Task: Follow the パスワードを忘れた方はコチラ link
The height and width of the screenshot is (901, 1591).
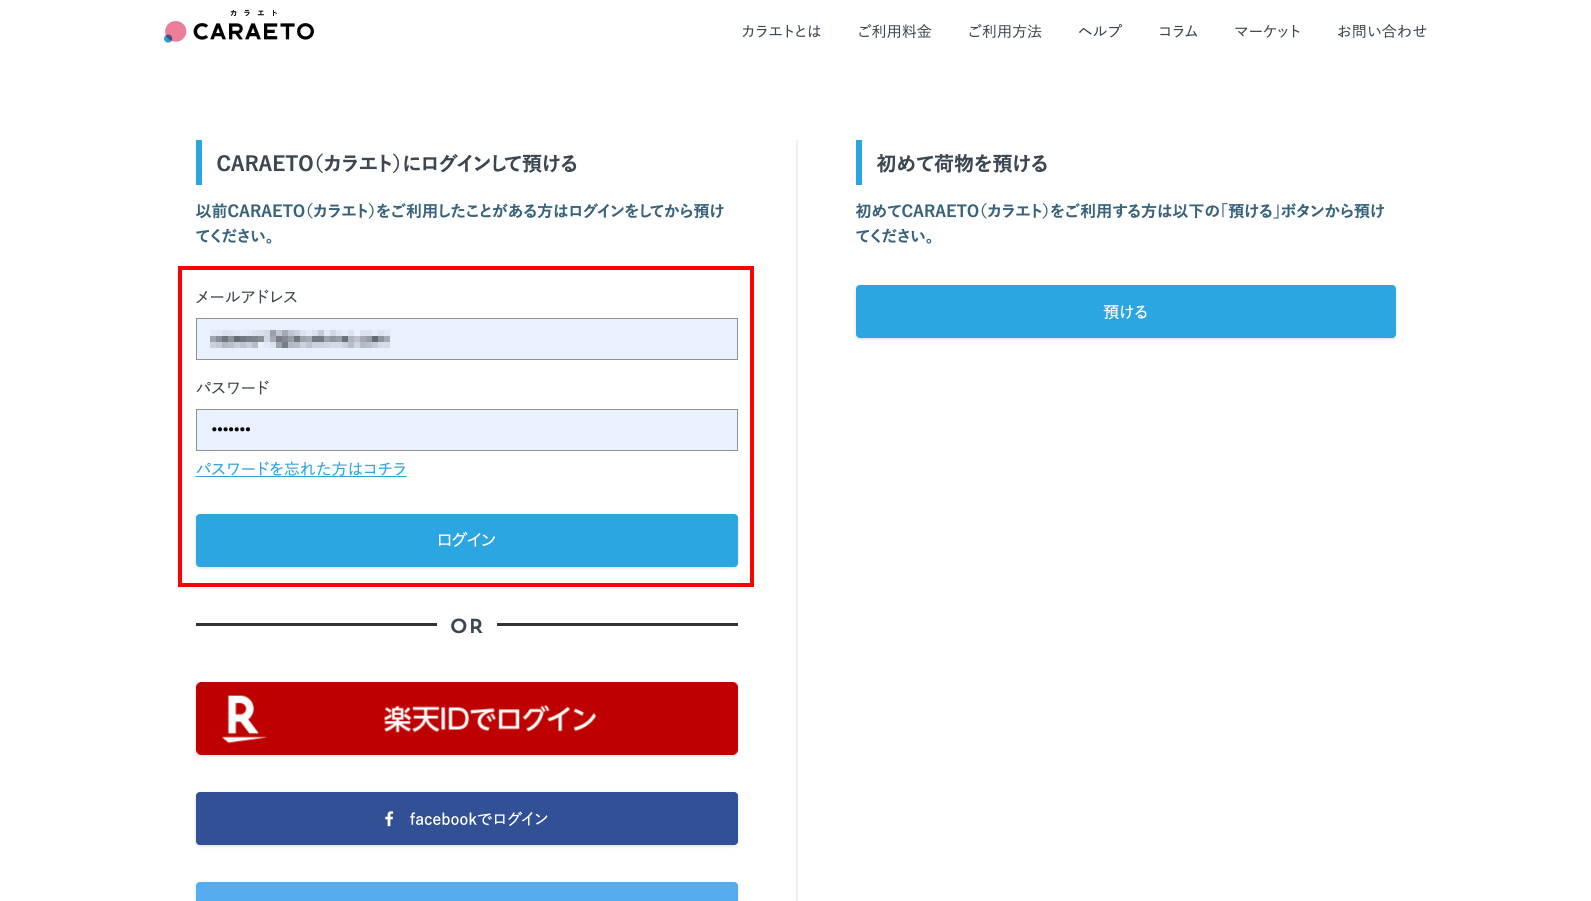Action: click(301, 469)
